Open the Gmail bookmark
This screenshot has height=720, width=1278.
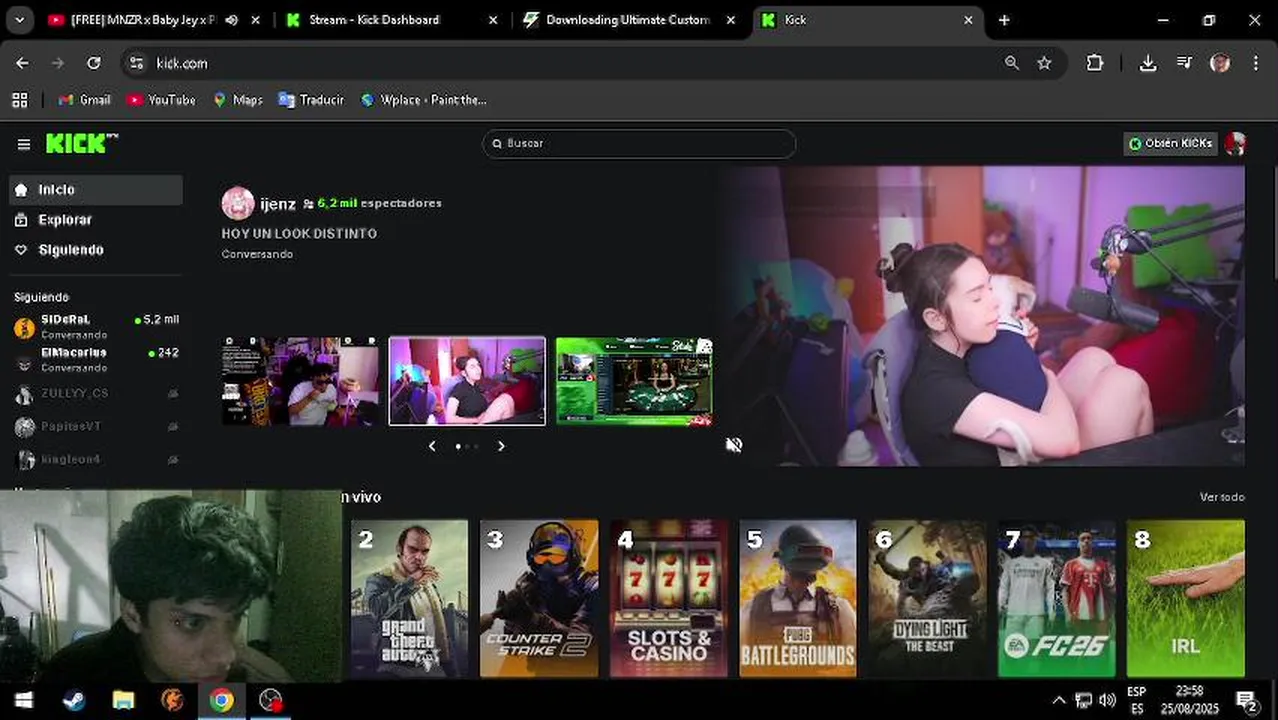pyautogui.click(x=84, y=100)
